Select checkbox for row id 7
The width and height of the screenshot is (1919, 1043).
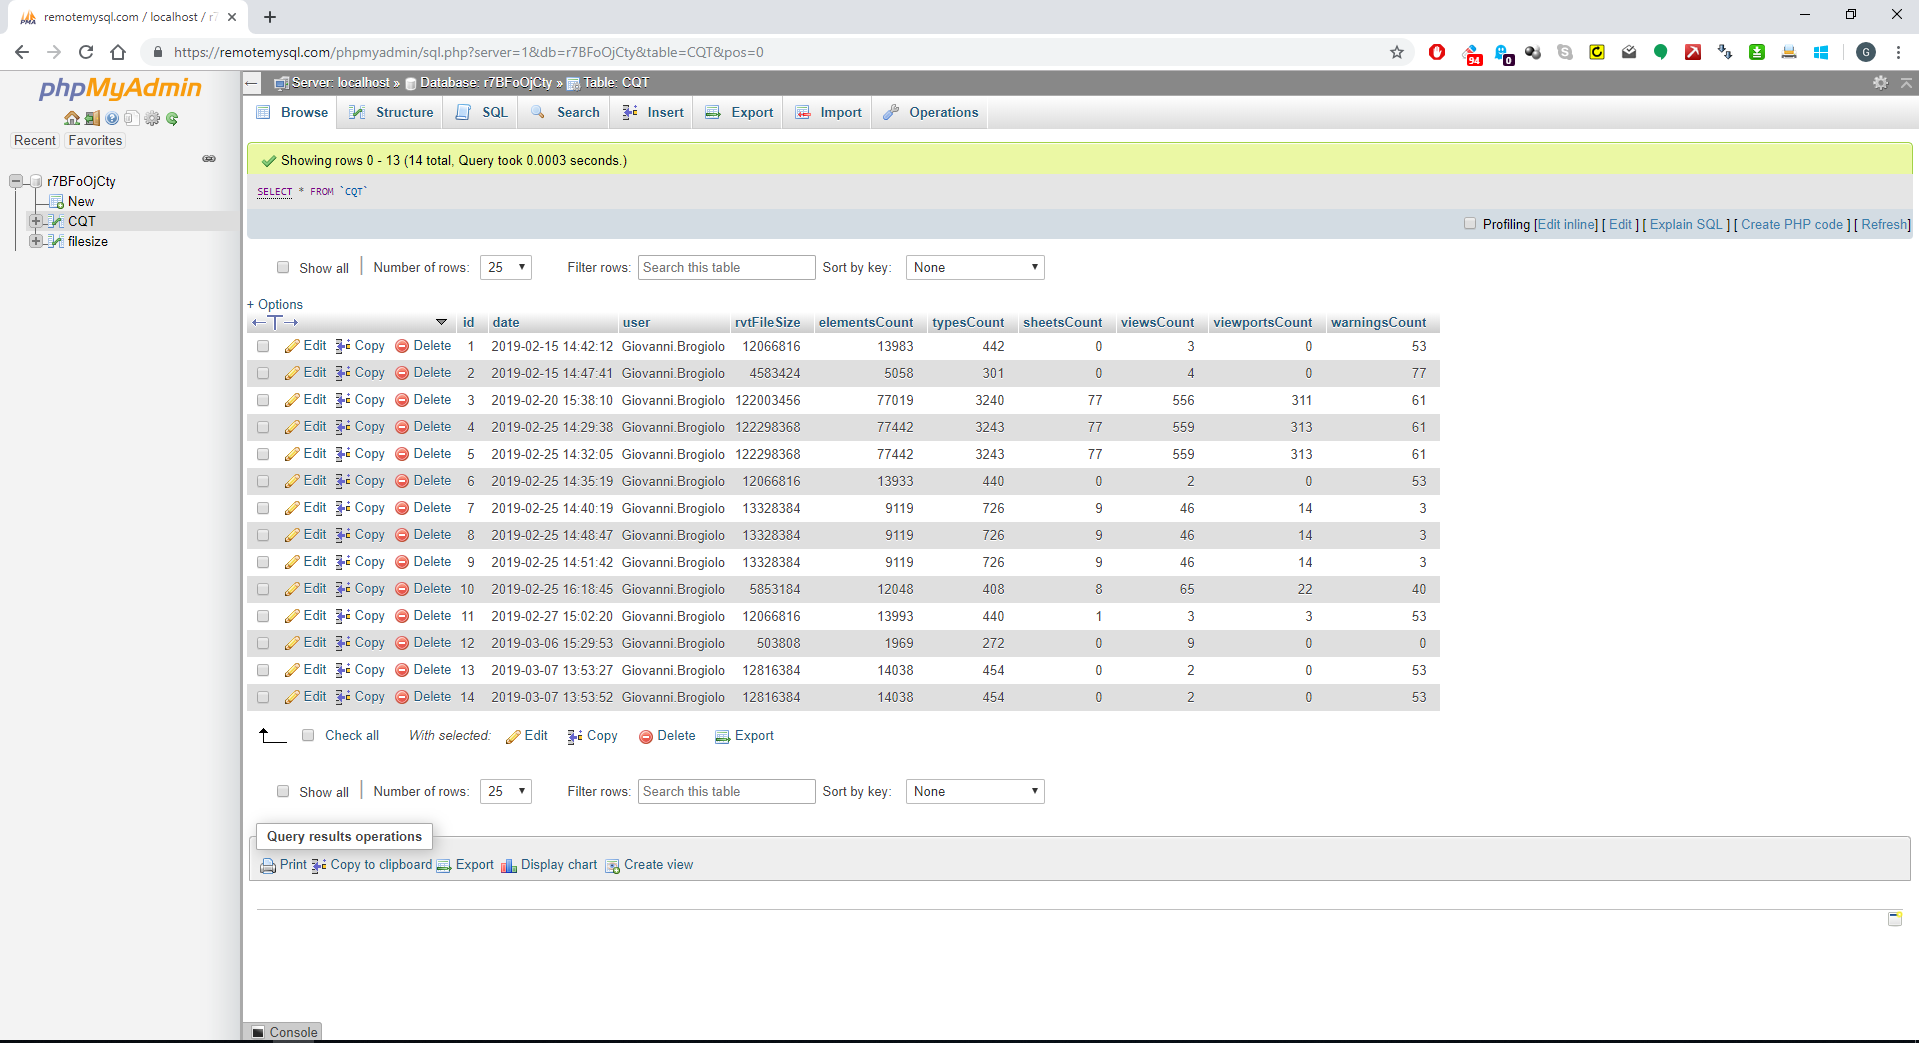click(x=263, y=508)
